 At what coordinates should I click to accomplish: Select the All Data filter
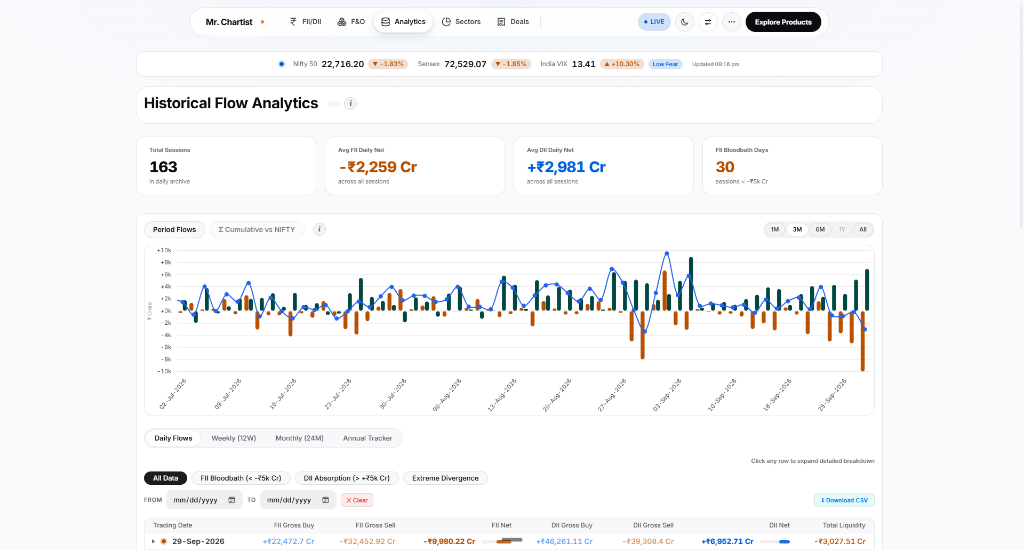coord(165,478)
